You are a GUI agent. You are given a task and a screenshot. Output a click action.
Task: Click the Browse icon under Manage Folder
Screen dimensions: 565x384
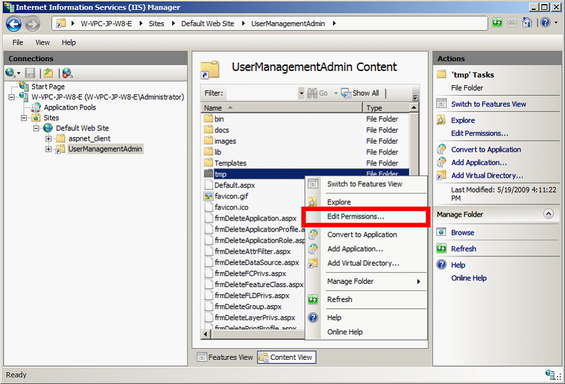point(441,232)
